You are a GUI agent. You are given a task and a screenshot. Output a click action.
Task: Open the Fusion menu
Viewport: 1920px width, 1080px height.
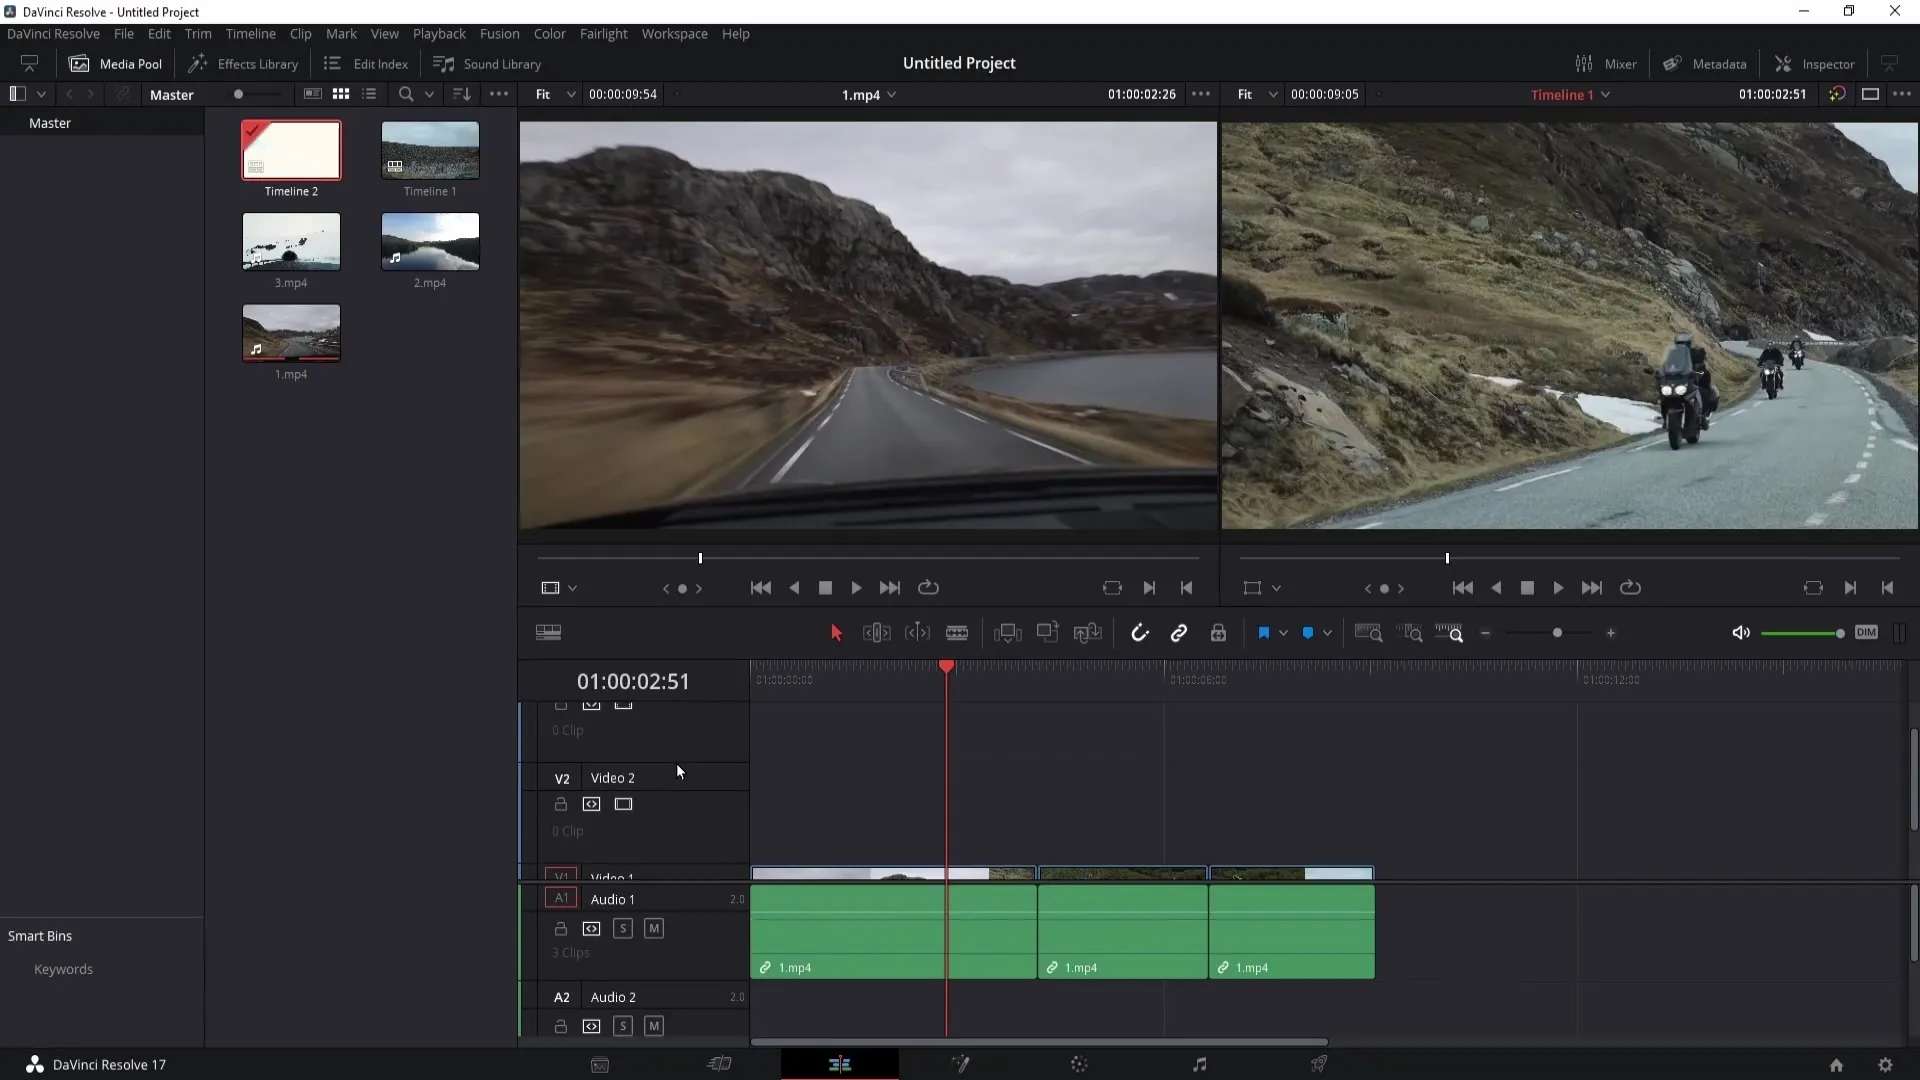coord(498,33)
